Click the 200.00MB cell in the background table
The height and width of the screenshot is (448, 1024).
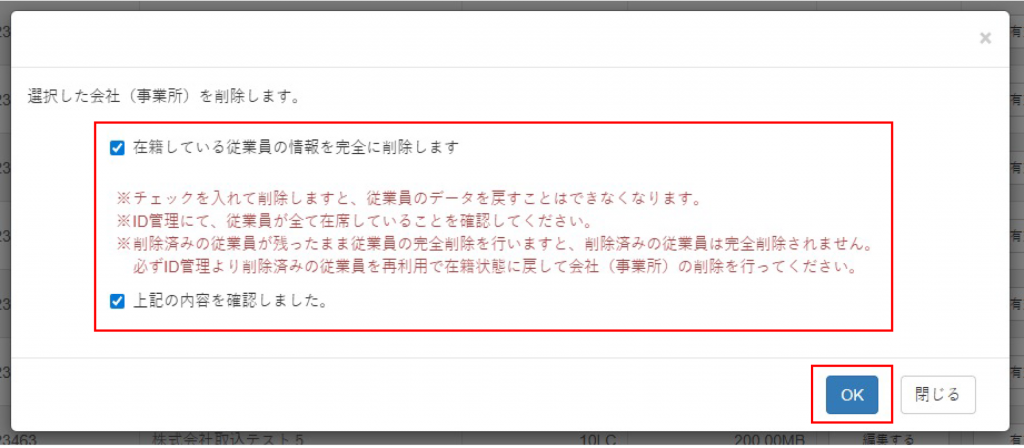[769, 439]
